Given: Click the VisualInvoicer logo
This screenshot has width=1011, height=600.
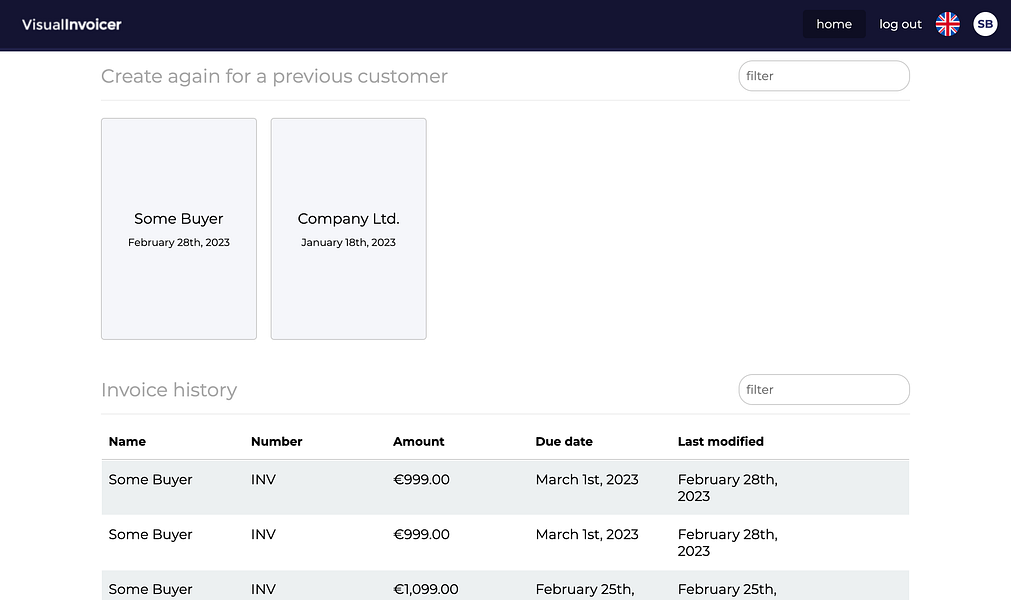Looking at the screenshot, I should 72,24.
